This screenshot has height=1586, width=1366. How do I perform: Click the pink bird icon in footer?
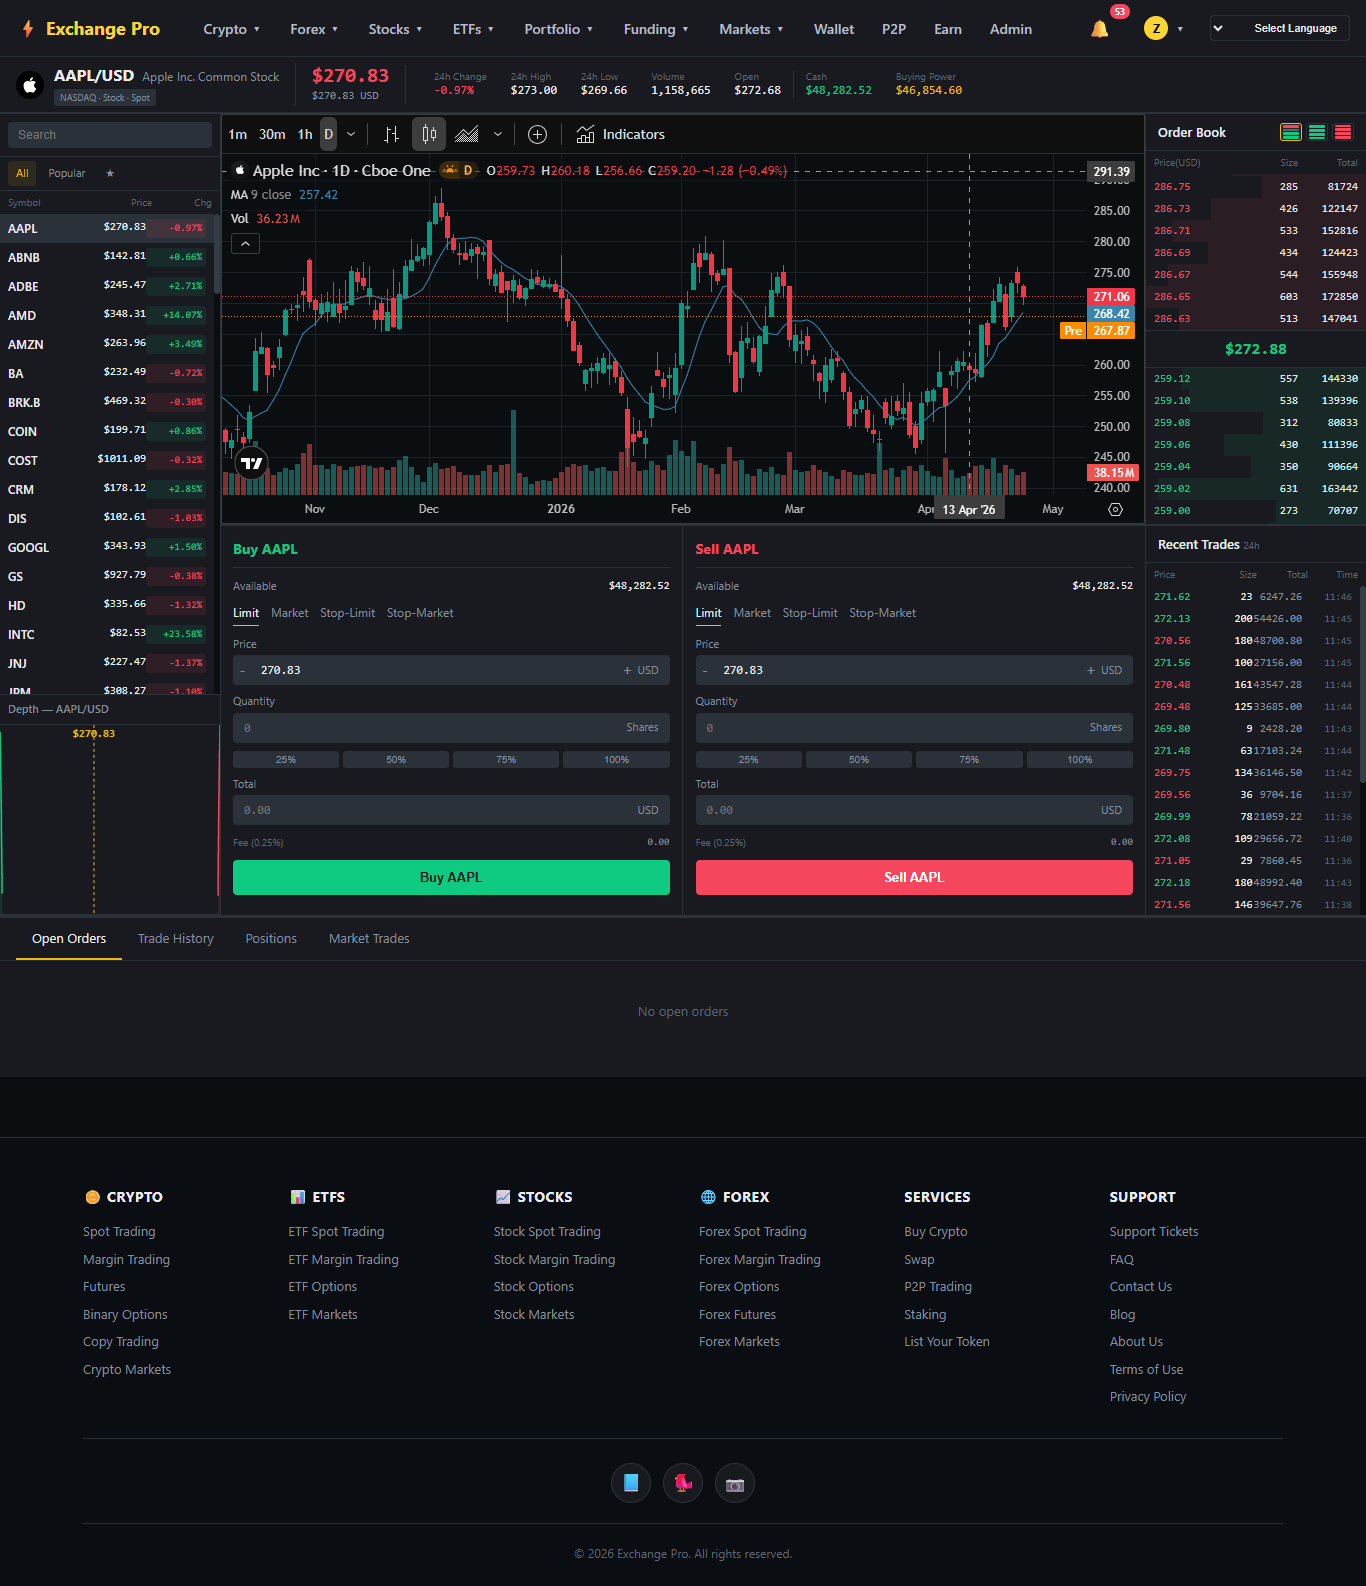click(x=683, y=1483)
